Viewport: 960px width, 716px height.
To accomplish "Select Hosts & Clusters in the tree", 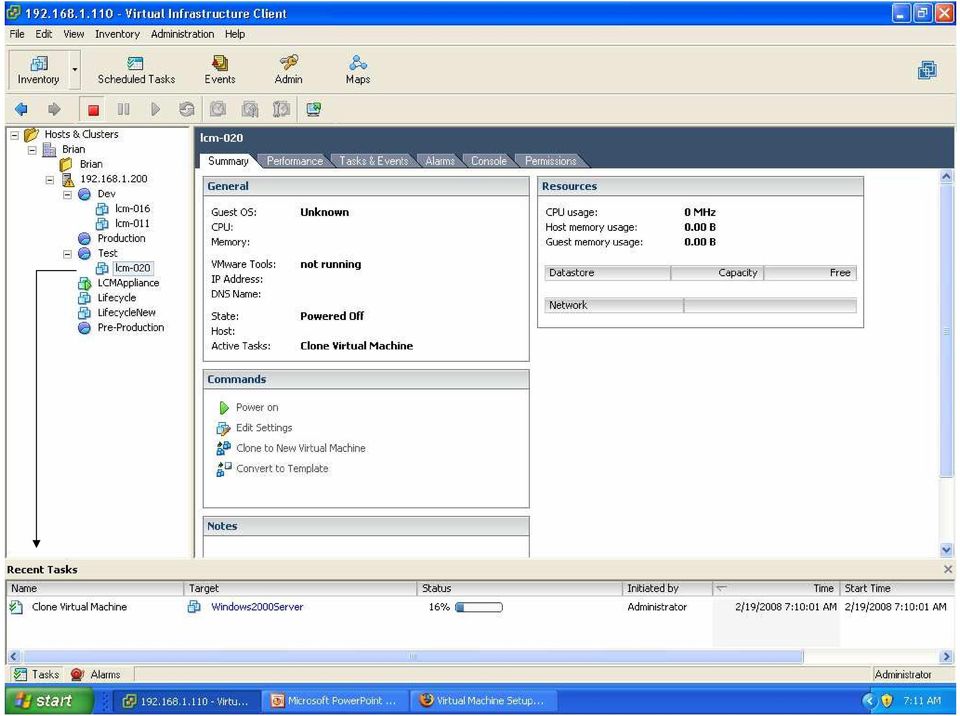I will point(81,134).
